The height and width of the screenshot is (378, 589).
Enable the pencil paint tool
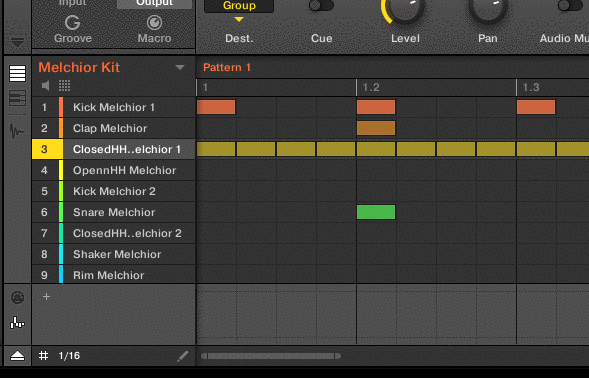[x=183, y=356]
